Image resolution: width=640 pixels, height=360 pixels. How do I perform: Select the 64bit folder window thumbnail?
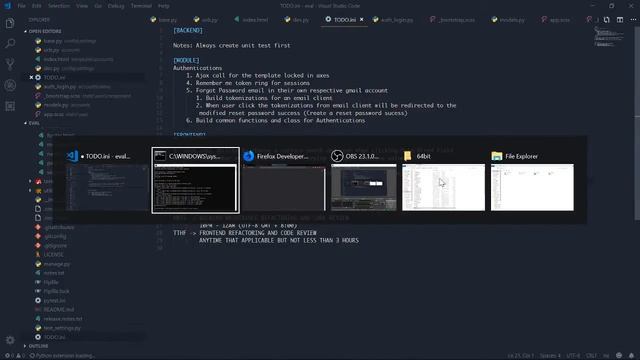click(x=443, y=180)
